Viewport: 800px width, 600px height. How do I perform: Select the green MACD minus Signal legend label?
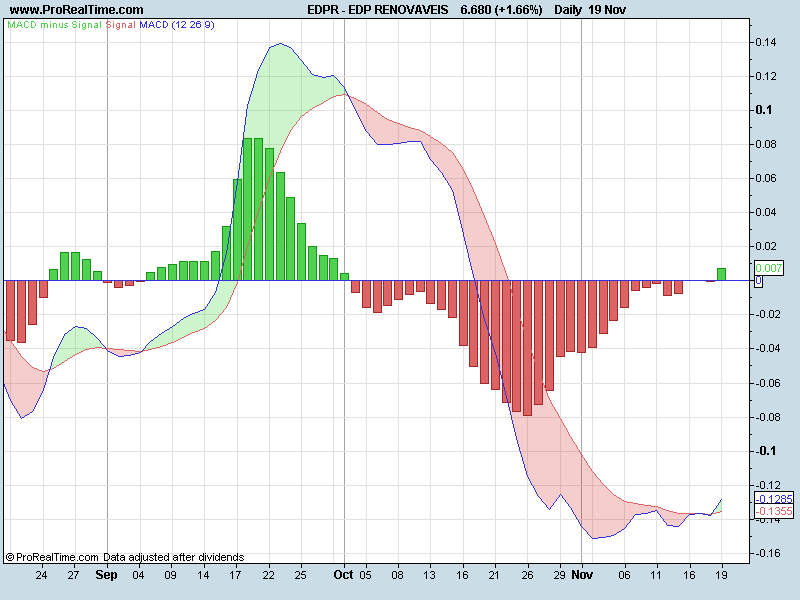(55, 24)
